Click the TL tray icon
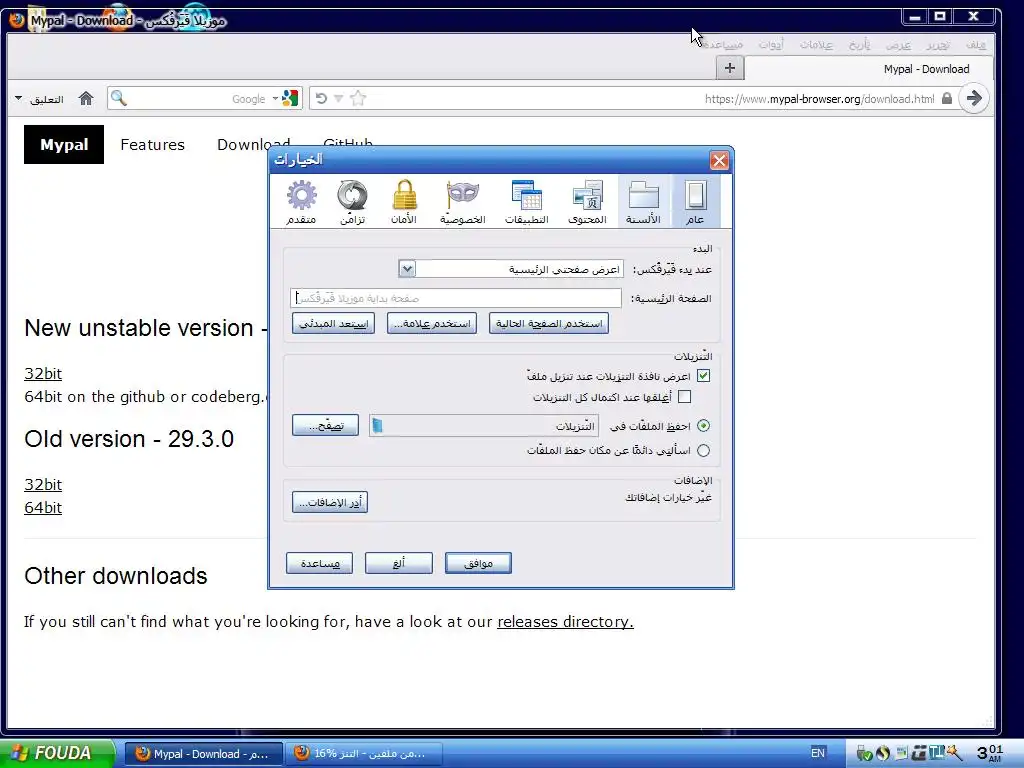This screenshot has height=768, width=1024. (x=937, y=753)
